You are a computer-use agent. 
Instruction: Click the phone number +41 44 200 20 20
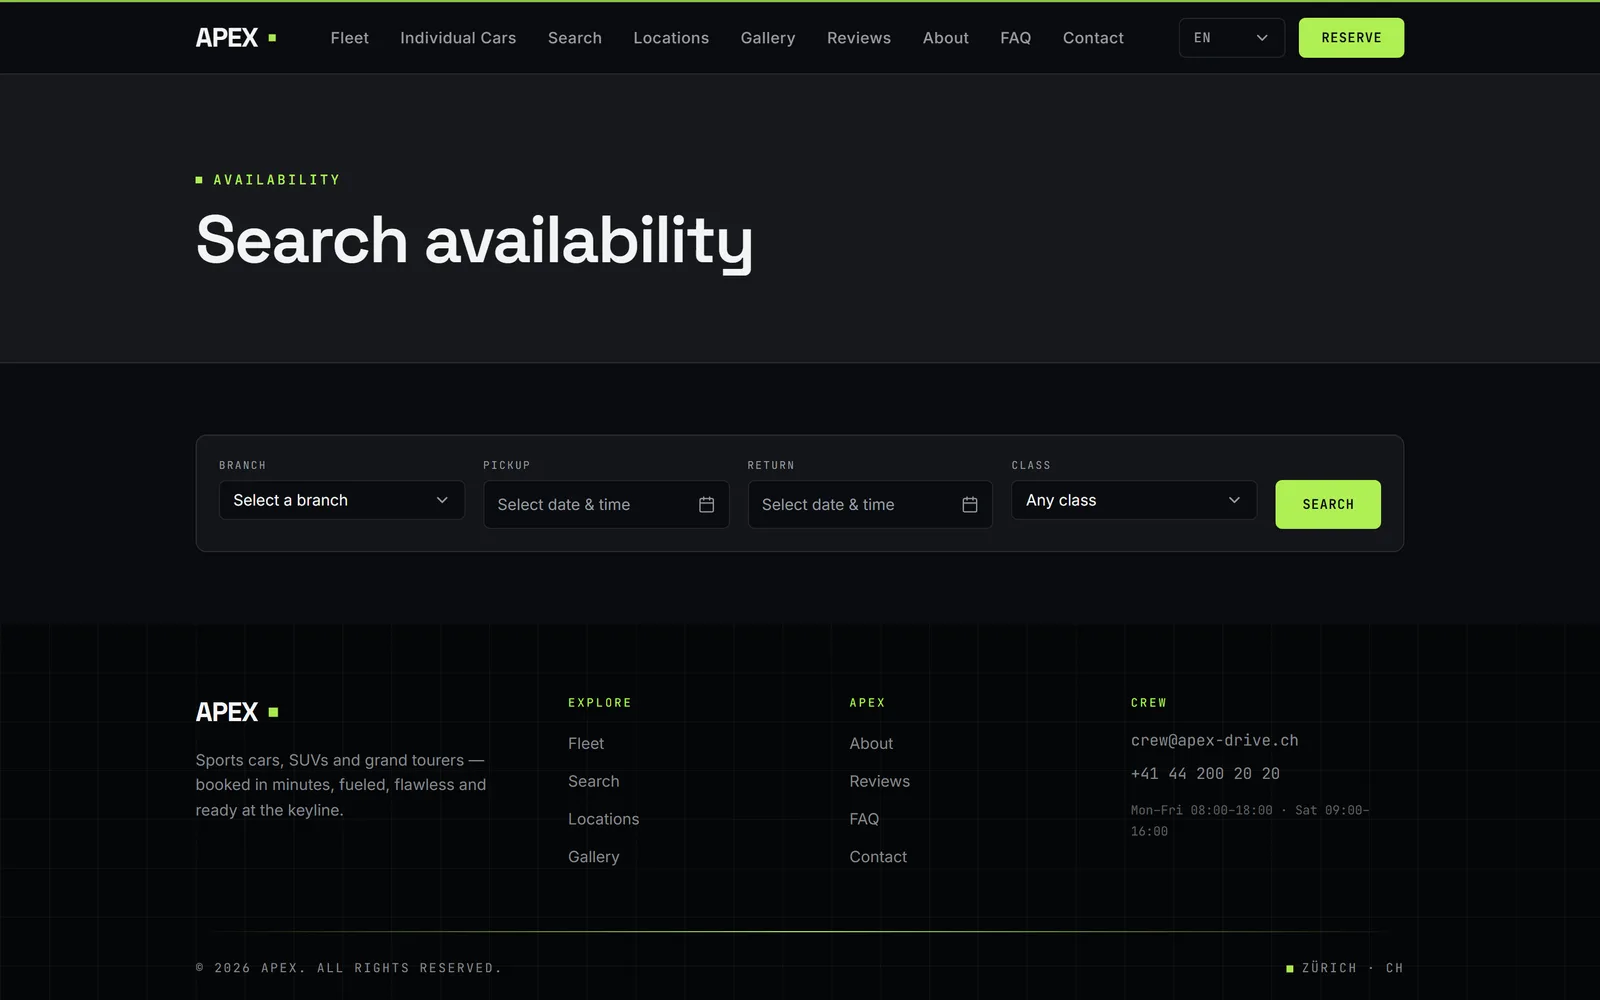1205,774
